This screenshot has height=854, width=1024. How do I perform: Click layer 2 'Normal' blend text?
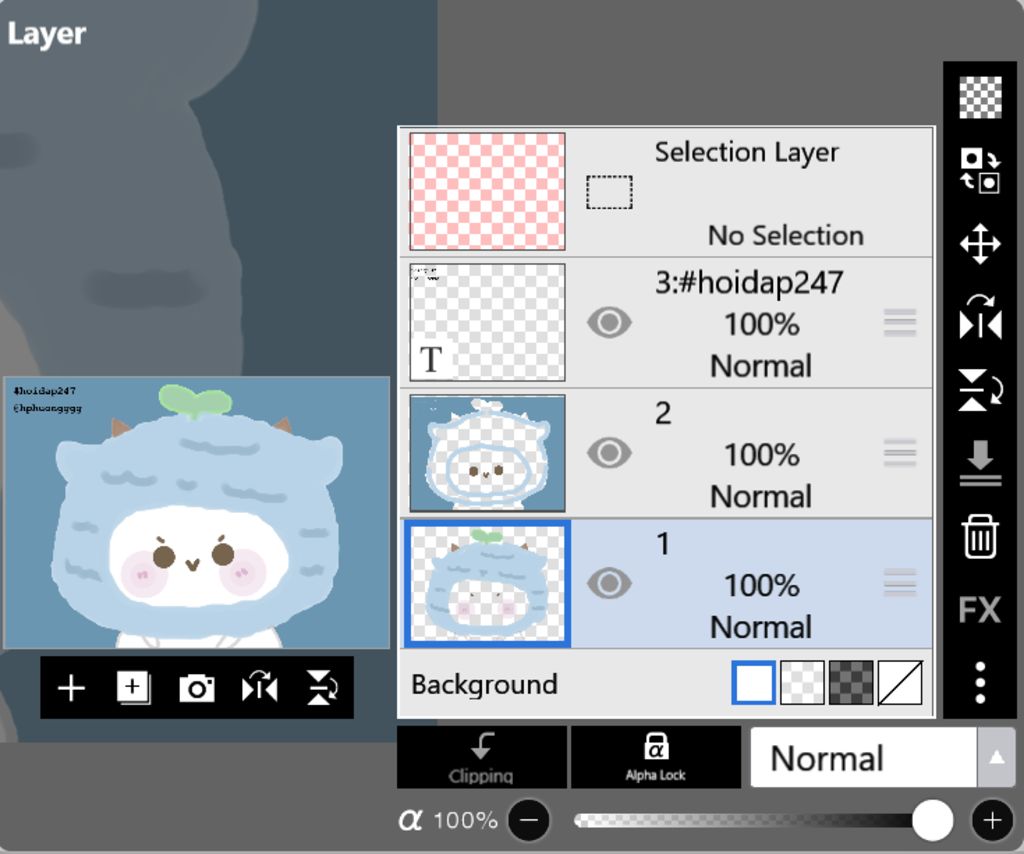761,497
